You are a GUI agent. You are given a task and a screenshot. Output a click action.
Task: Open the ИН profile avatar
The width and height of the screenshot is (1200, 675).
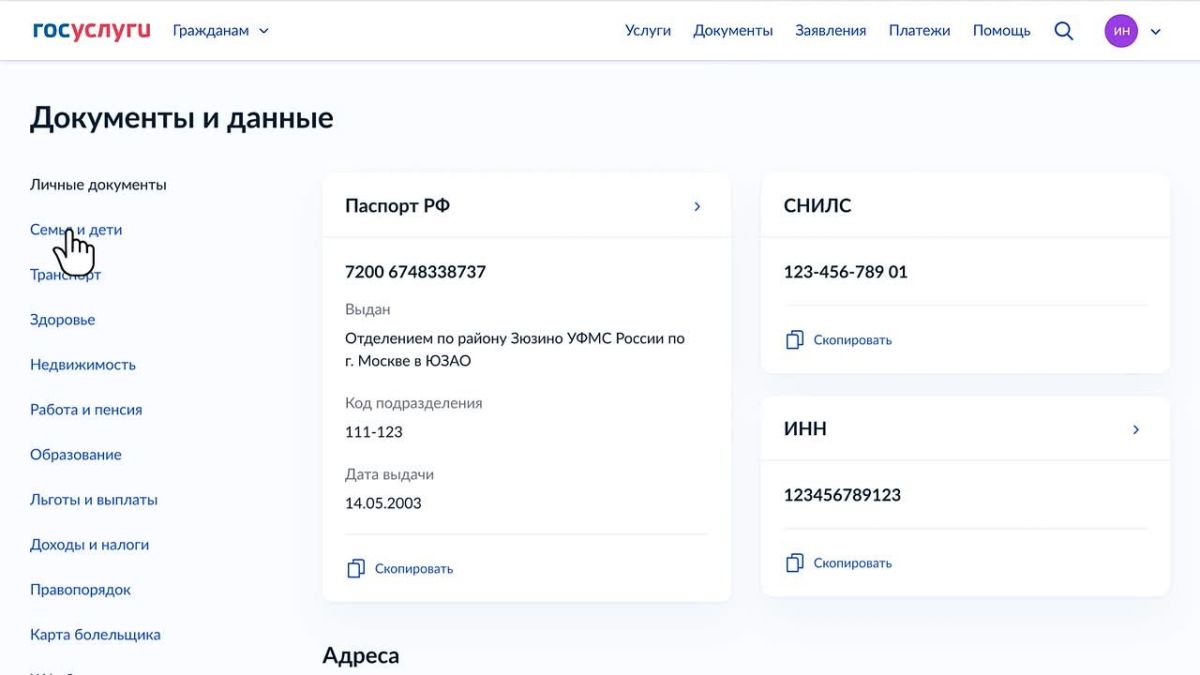click(x=1121, y=31)
